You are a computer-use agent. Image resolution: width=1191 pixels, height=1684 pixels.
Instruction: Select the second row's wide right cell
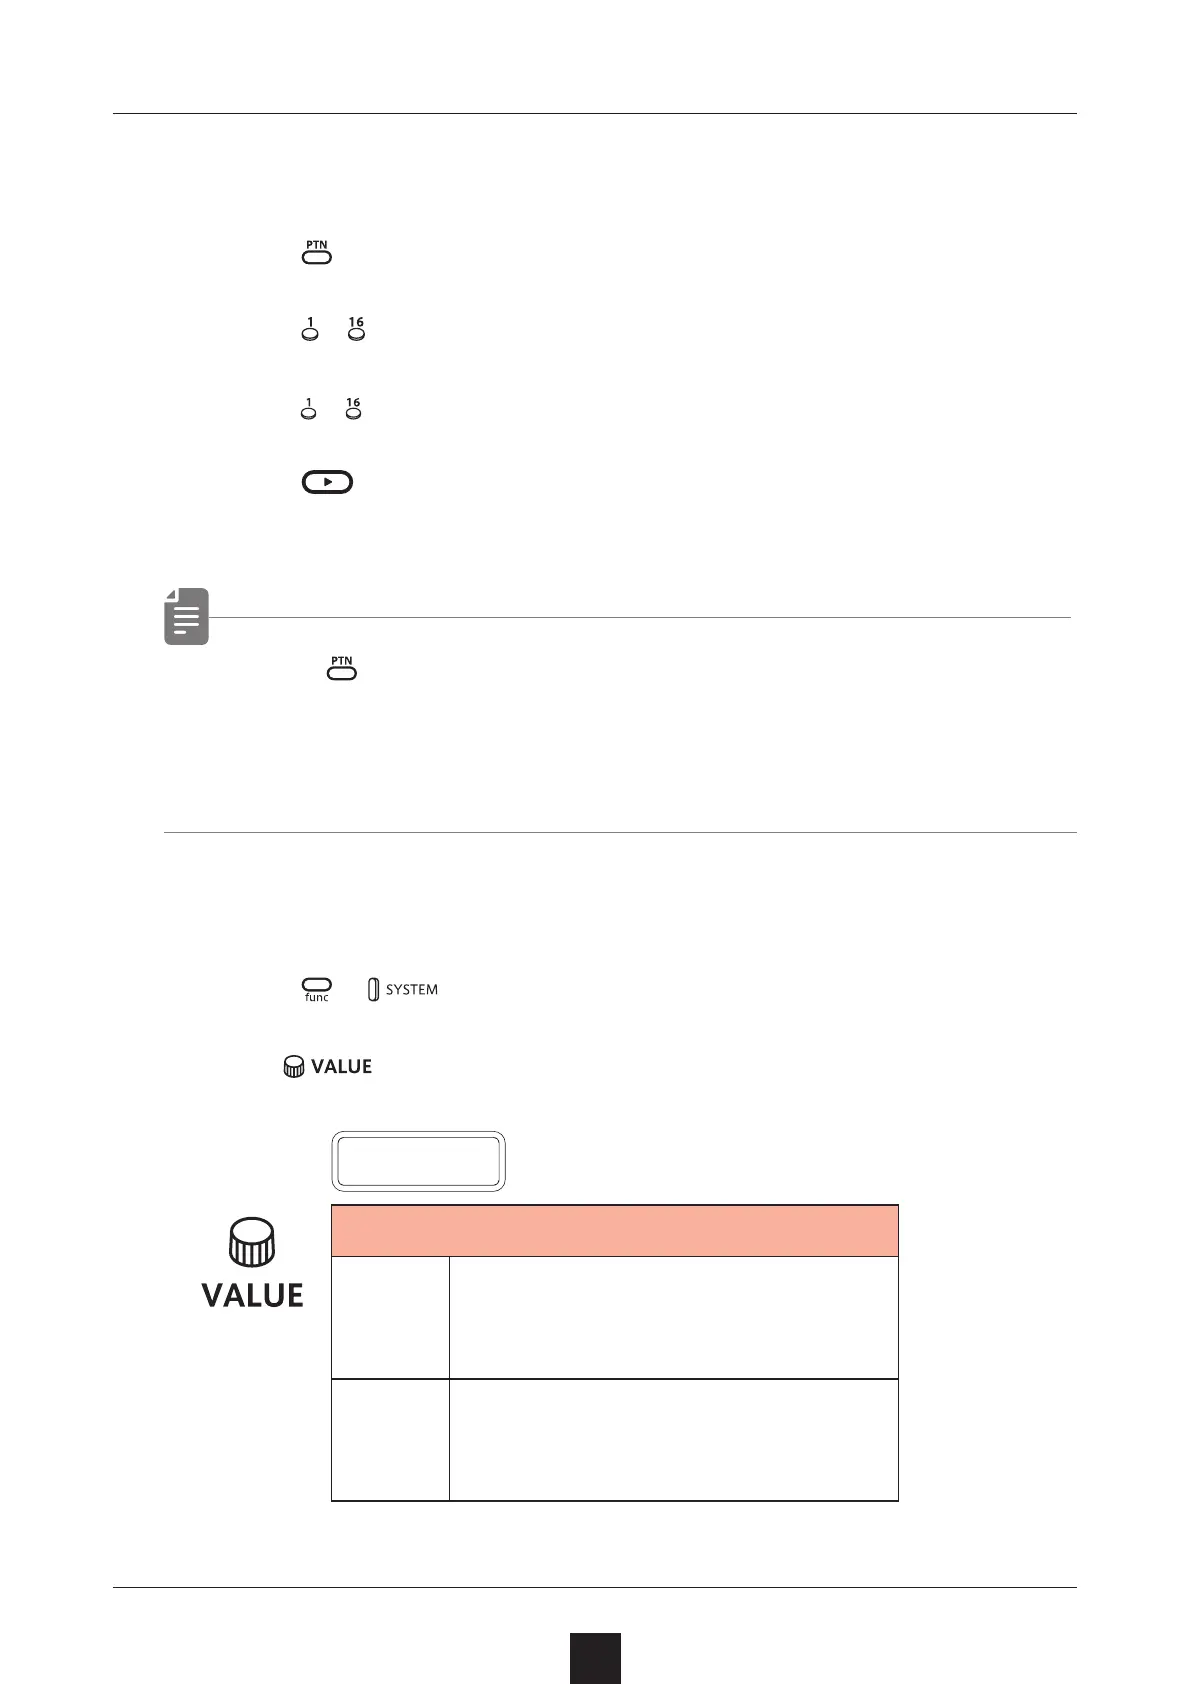point(673,1440)
